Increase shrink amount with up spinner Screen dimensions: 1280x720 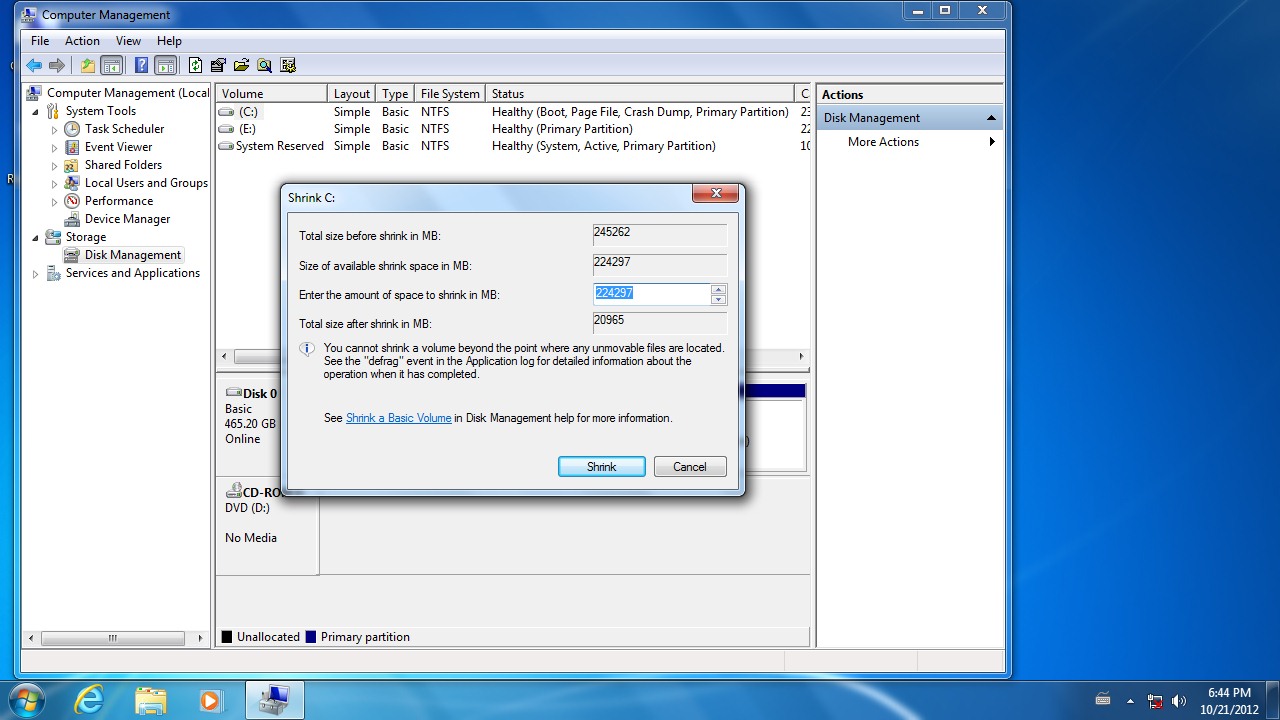[x=719, y=289]
